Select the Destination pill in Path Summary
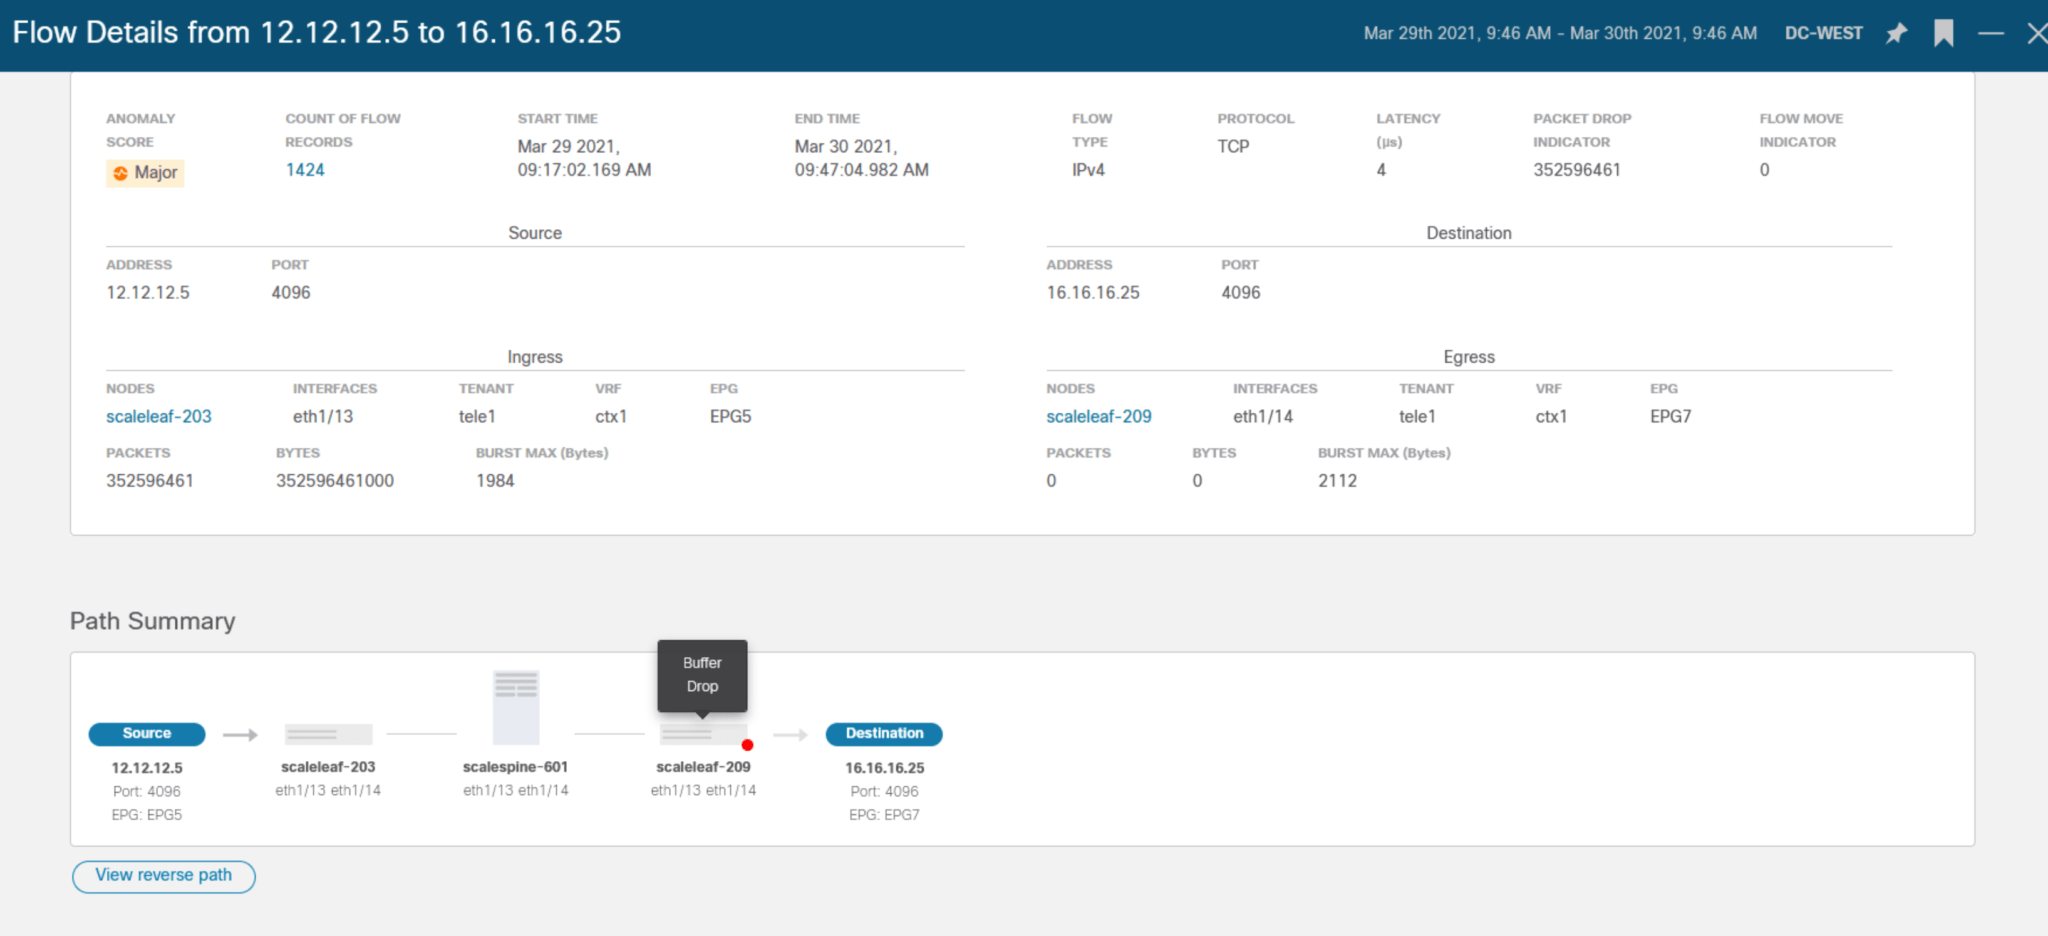The height and width of the screenshot is (936, 2048). point(884,734)
